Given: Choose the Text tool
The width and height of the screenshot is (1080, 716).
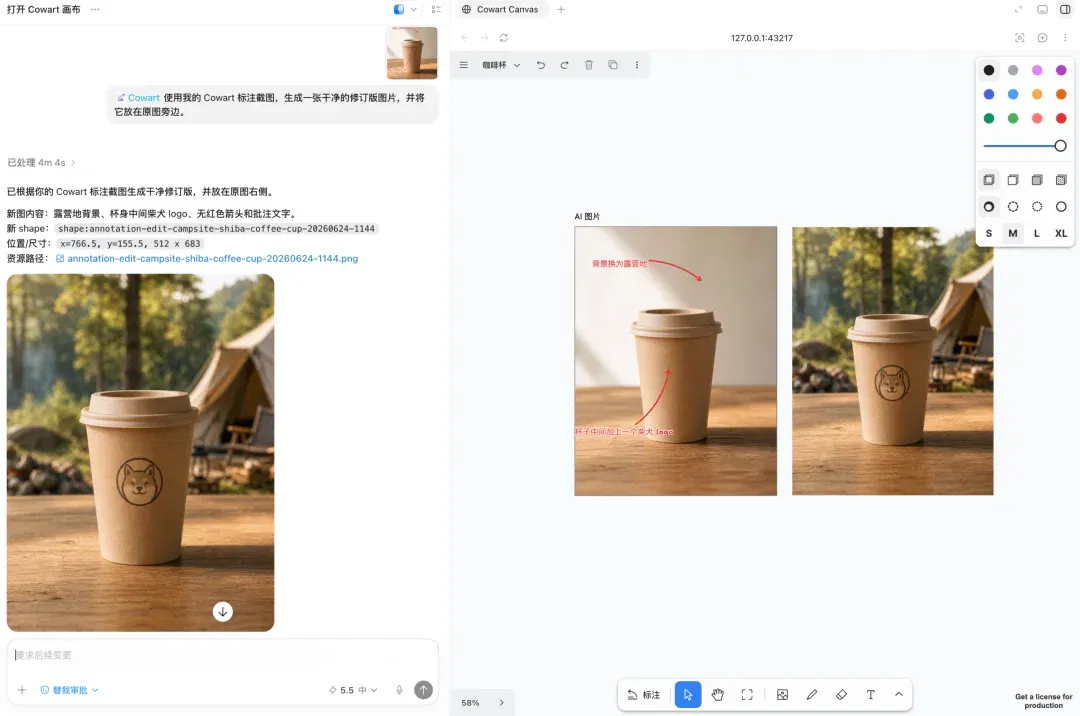Looking at the screenshot, I should (871, 695).
